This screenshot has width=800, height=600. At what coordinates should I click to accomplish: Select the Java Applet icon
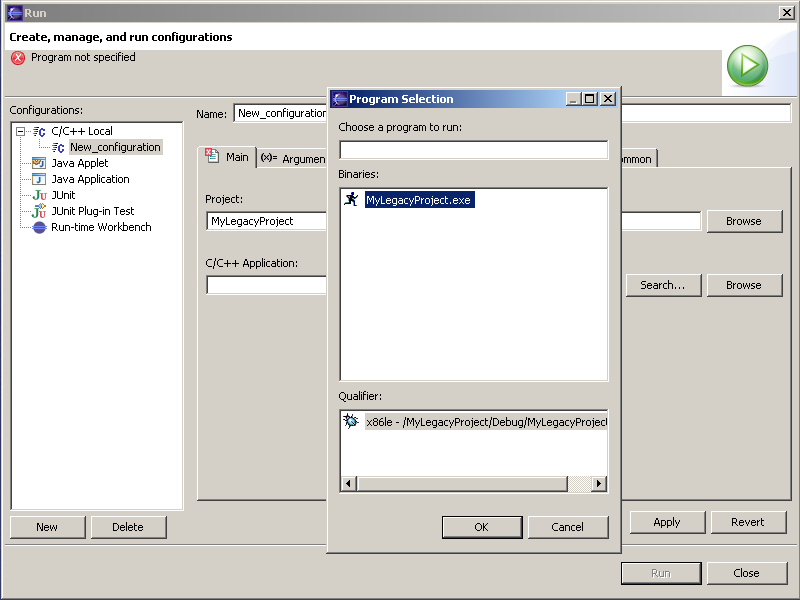(x=39, y=163)
